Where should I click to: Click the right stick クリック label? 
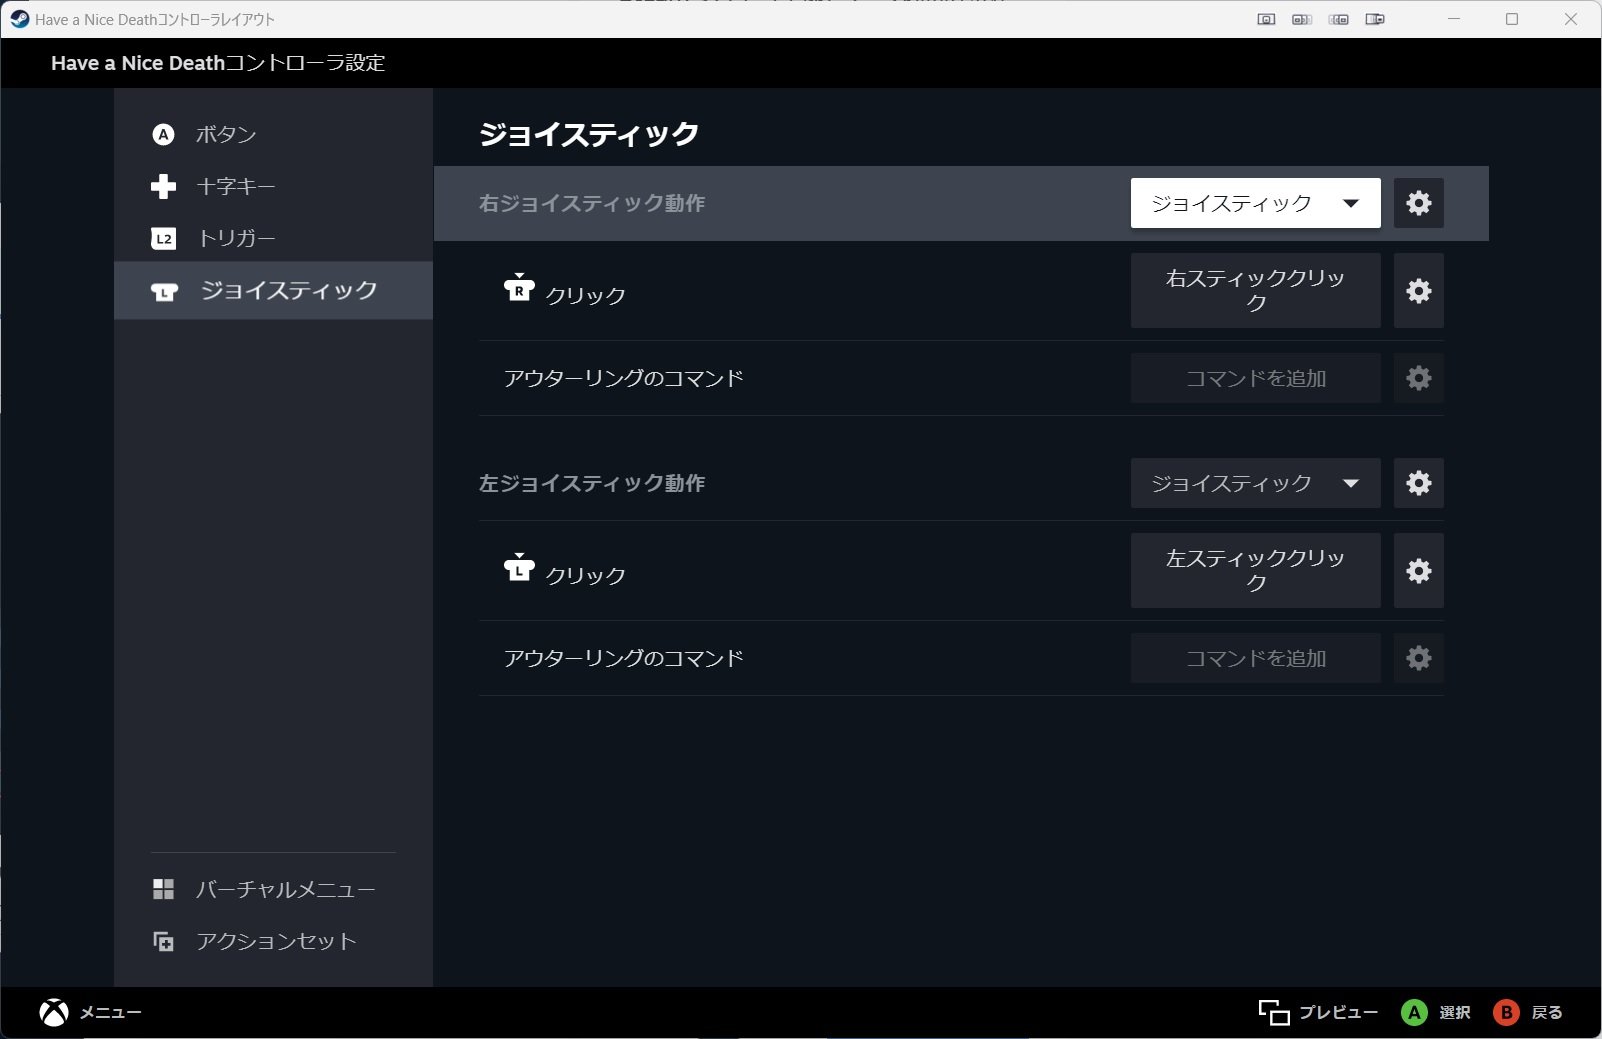pyautogui.click(x=586, y=295)
